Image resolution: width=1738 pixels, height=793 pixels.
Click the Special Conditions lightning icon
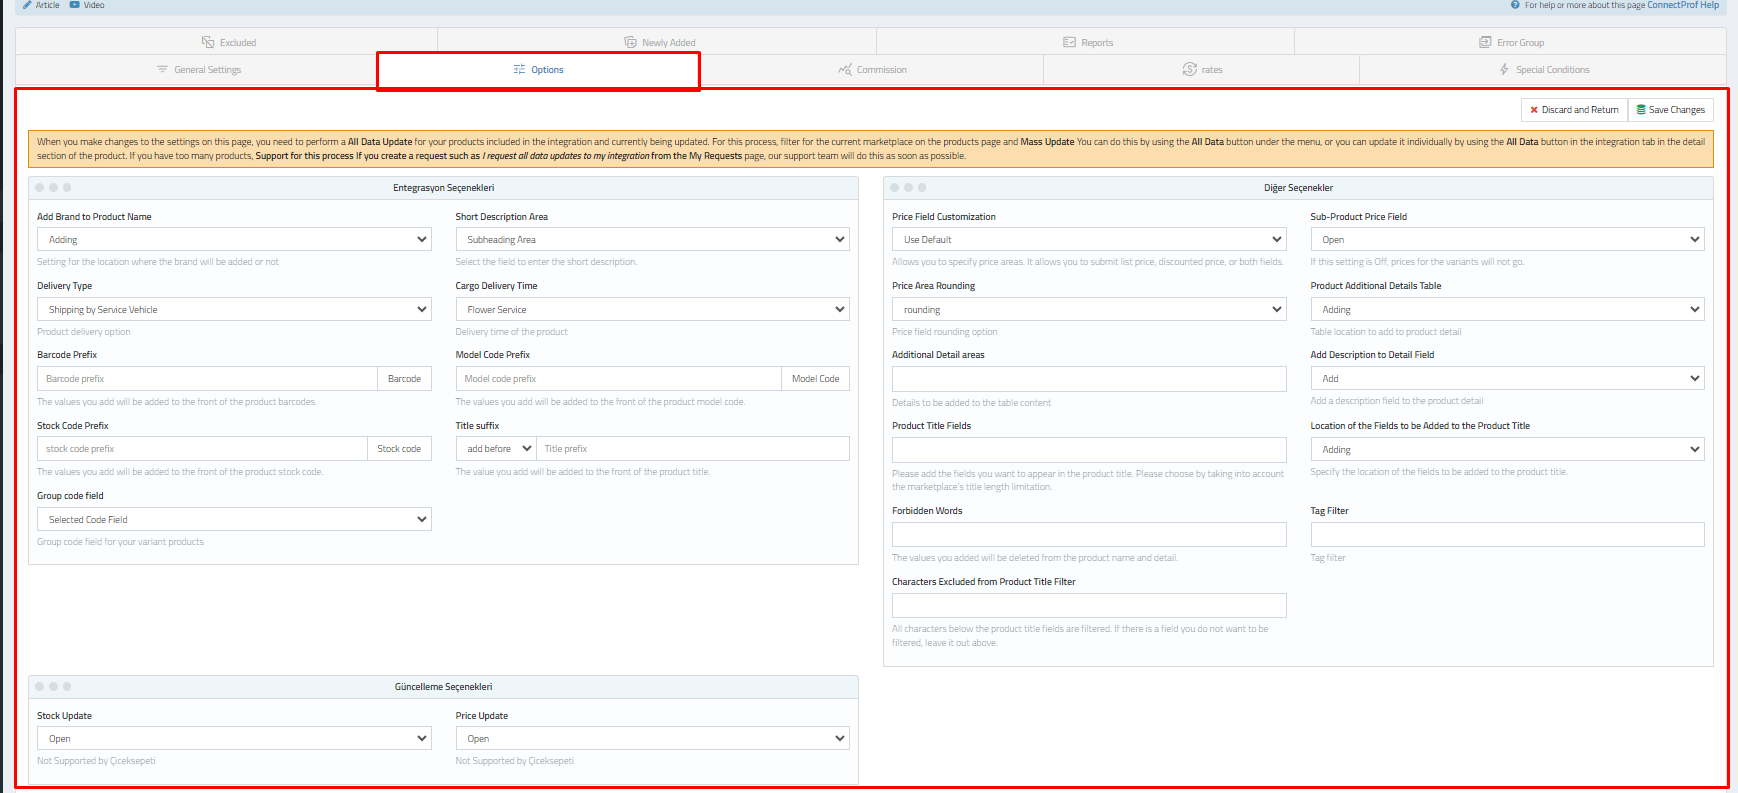click(1504, 69)
